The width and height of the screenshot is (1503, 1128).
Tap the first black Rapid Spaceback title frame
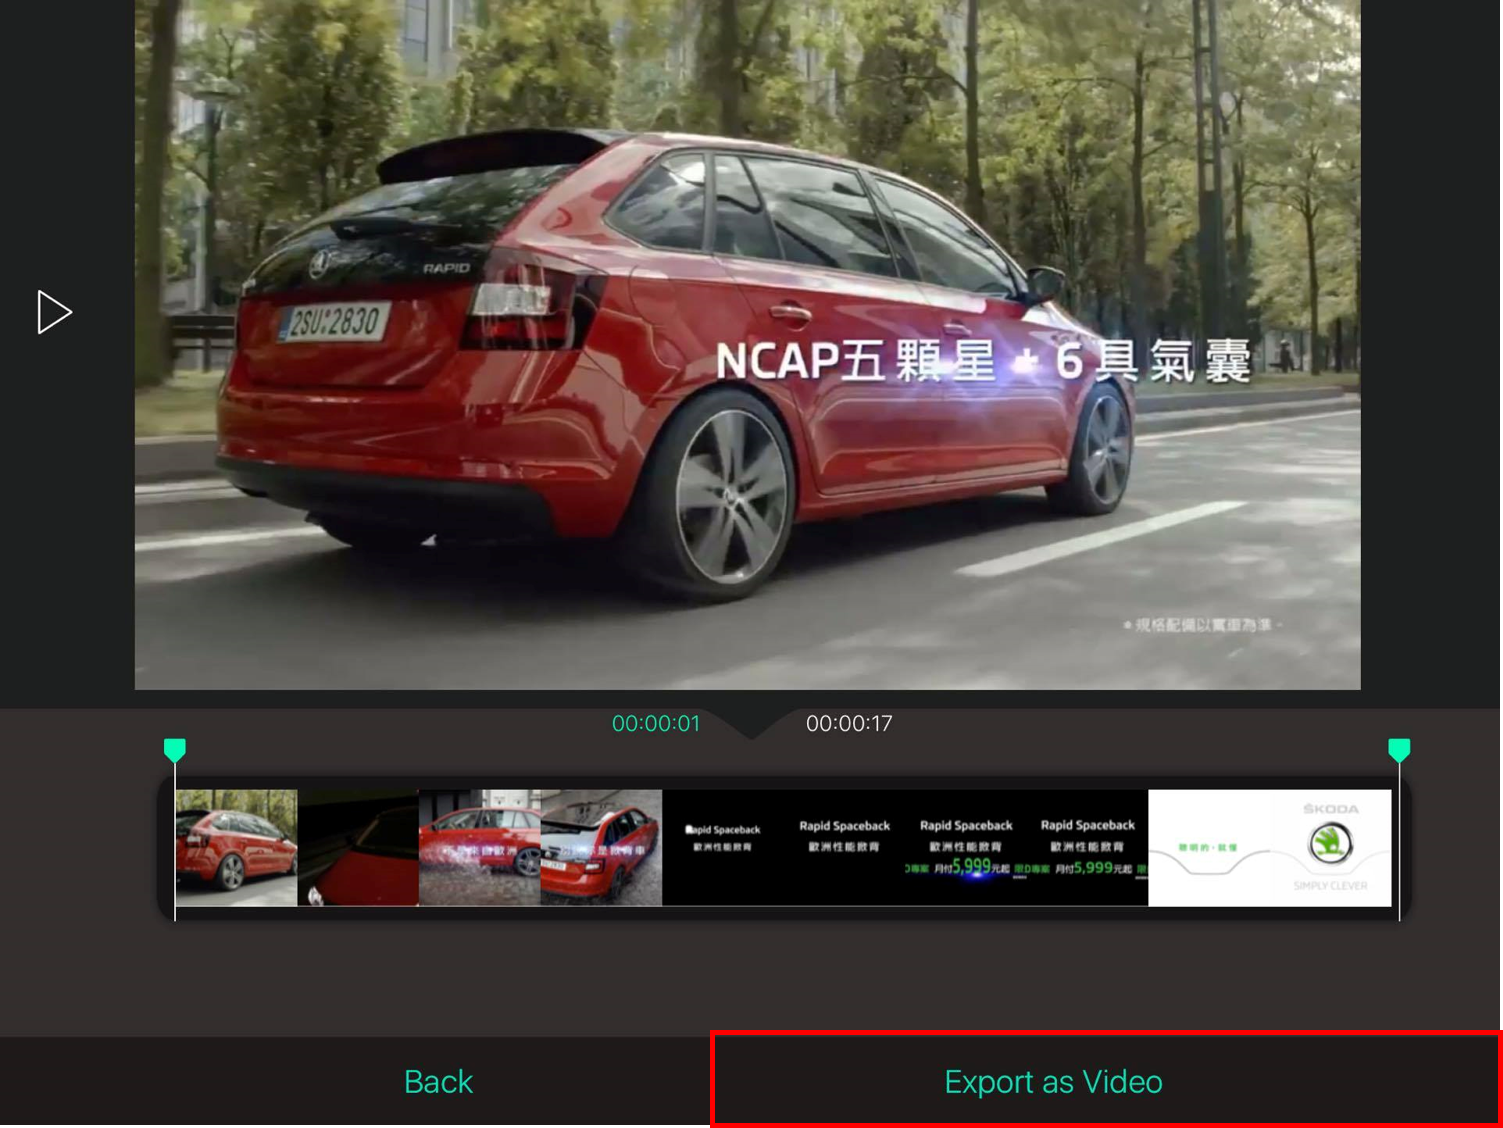pos(723,848)
